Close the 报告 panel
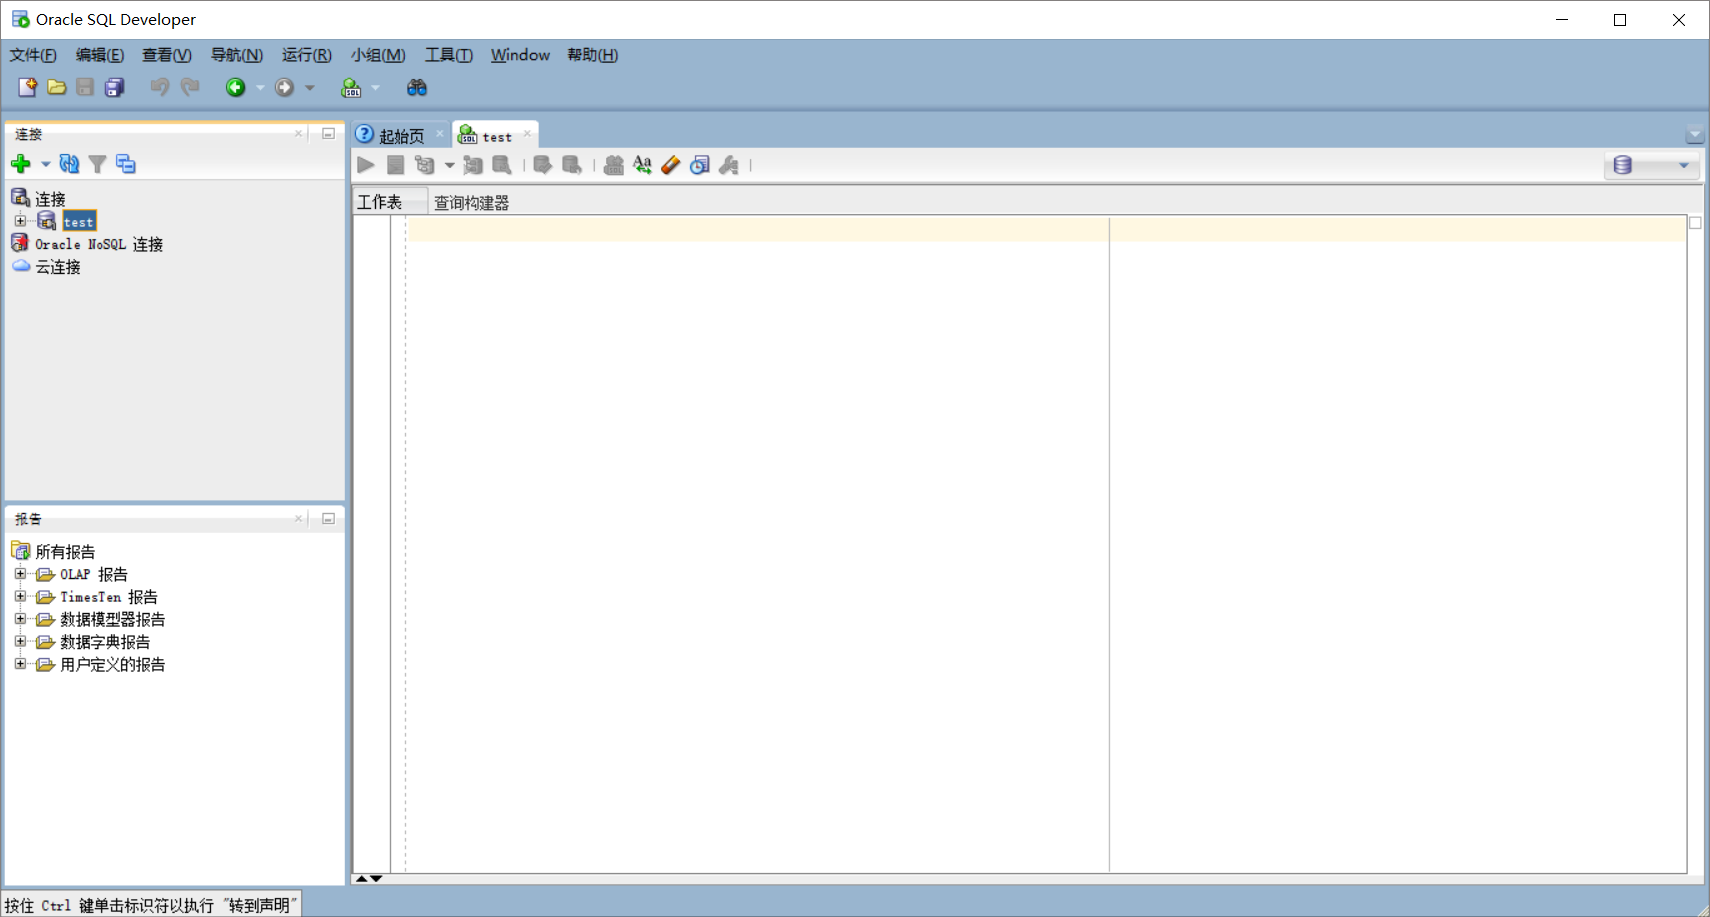This screenshot has width=1710, height=917. coord(298,518)
